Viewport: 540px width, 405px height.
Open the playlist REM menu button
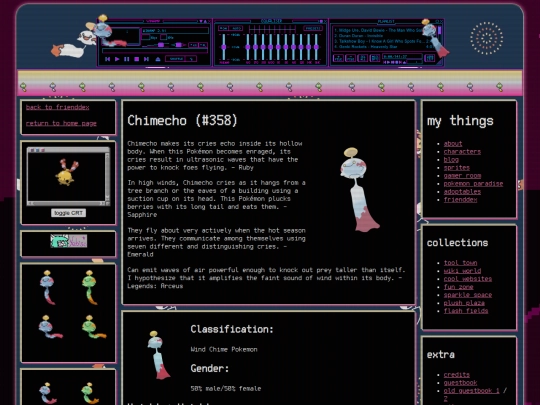351,58
